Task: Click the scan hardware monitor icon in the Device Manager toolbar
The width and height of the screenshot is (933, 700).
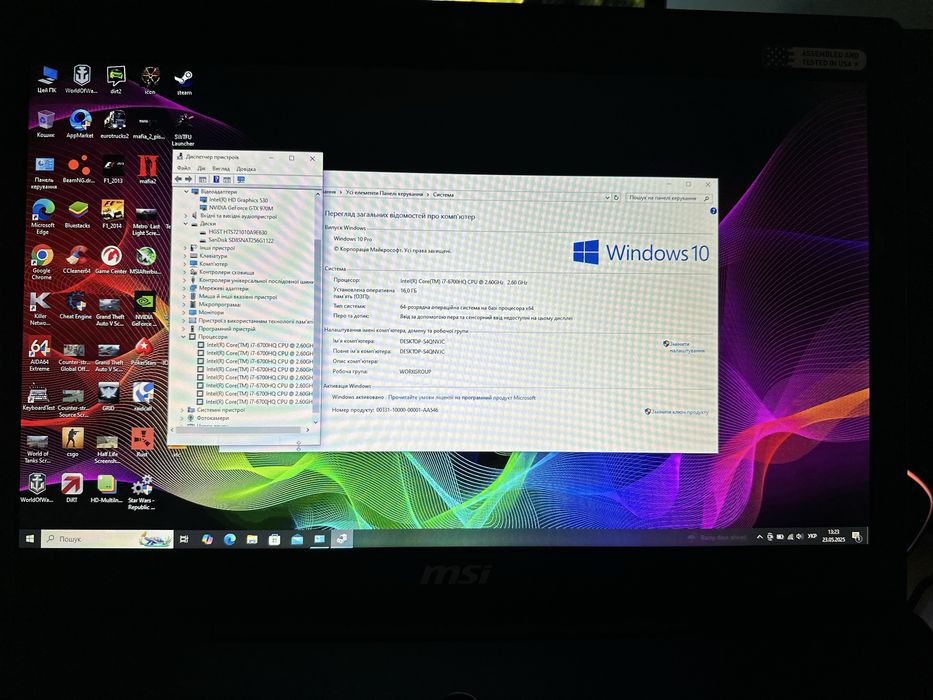Action: tap(241, 179)
